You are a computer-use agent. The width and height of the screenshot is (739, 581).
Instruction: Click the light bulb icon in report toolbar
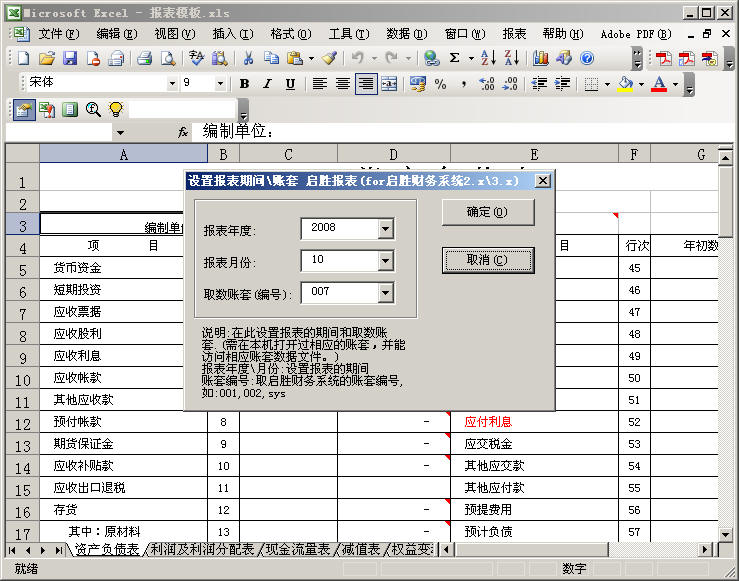tap(116, 109)
